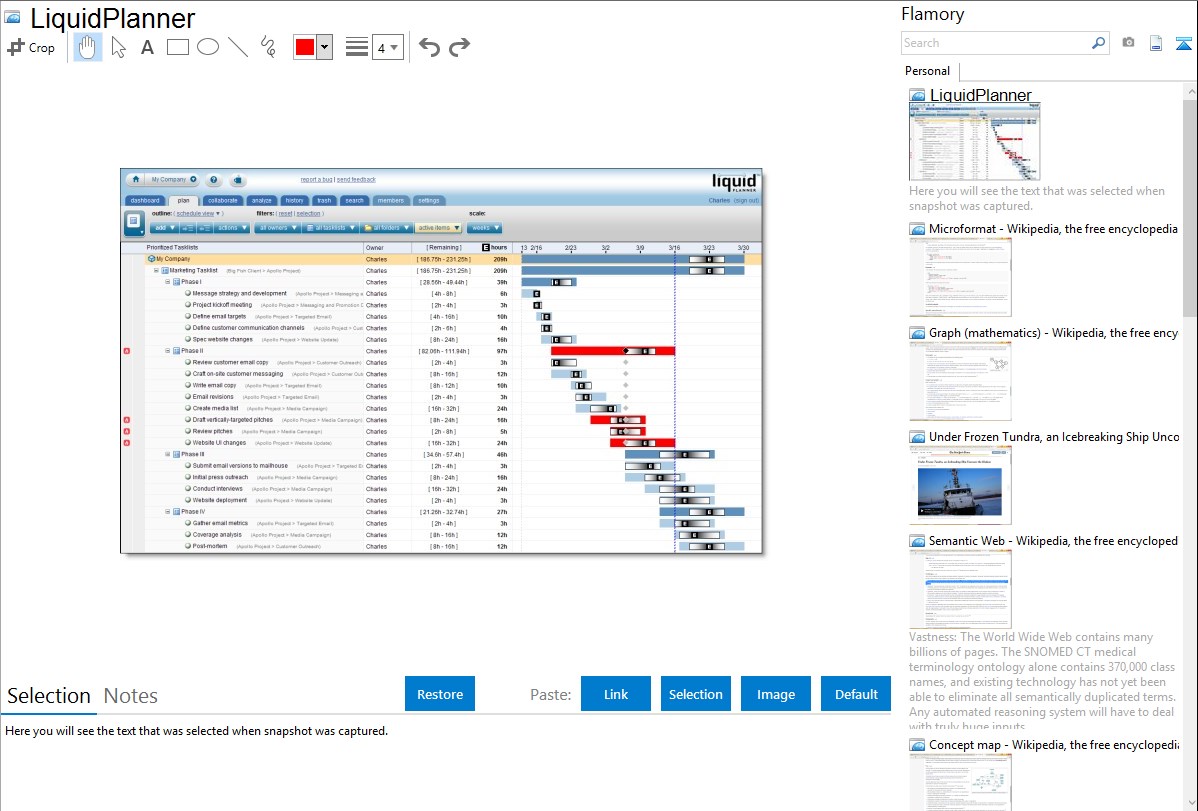The width and height of the screenshot is (1198, 811).
Task: Click the Image paste button
Action: point(775,694)
